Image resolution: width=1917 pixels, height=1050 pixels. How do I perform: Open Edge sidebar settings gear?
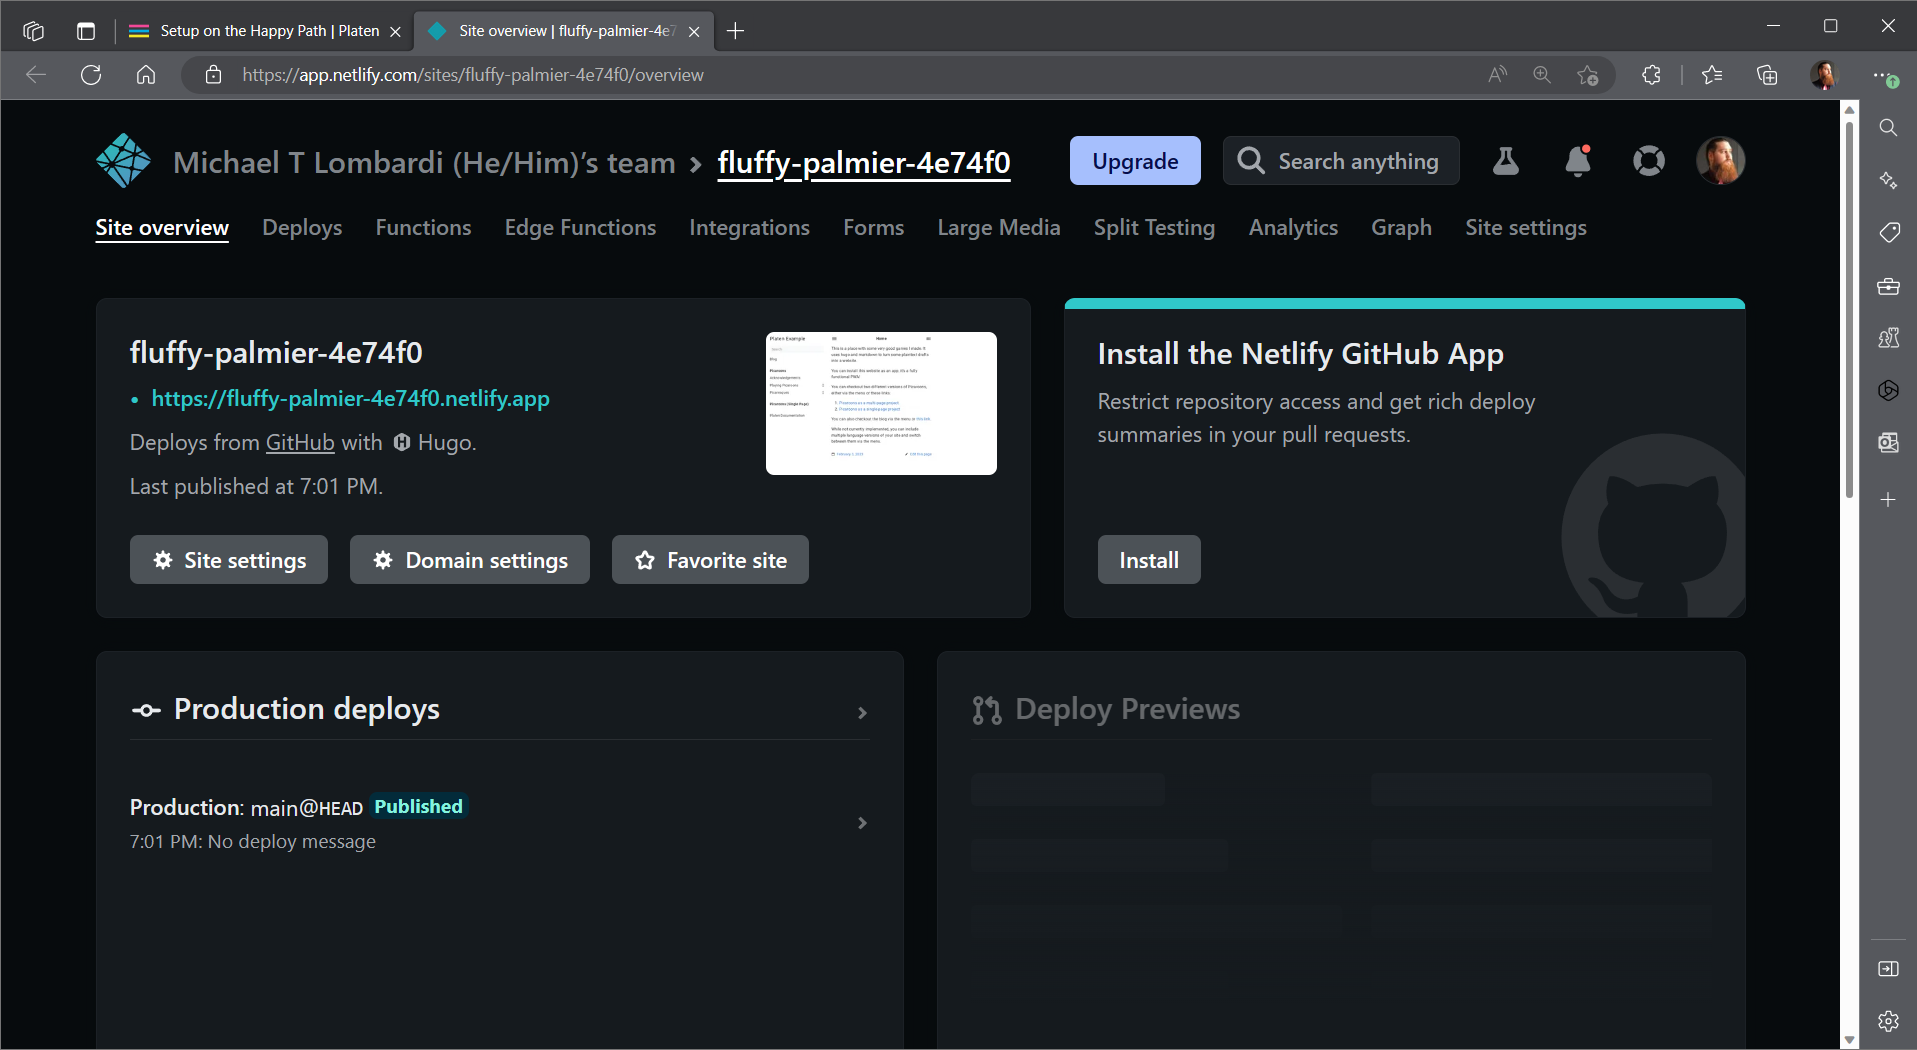tap(1888, 1021)
